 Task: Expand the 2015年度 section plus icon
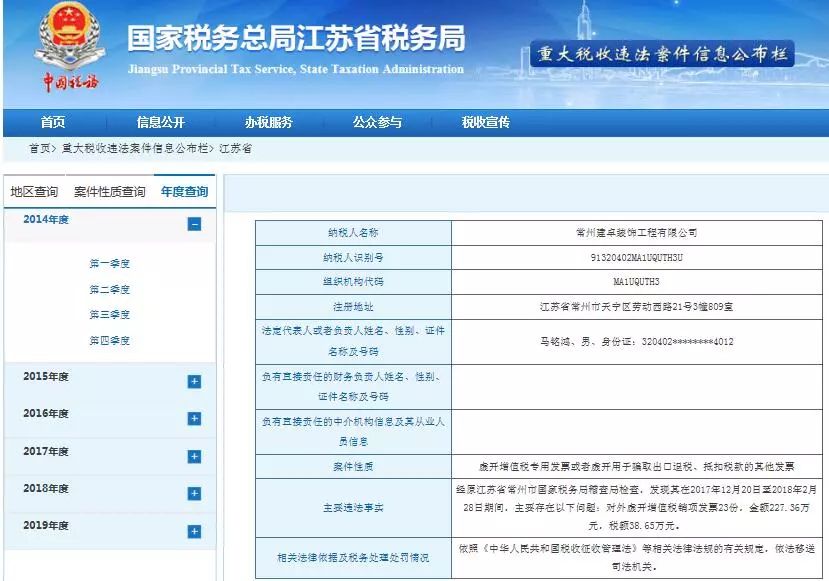(194, 382)
